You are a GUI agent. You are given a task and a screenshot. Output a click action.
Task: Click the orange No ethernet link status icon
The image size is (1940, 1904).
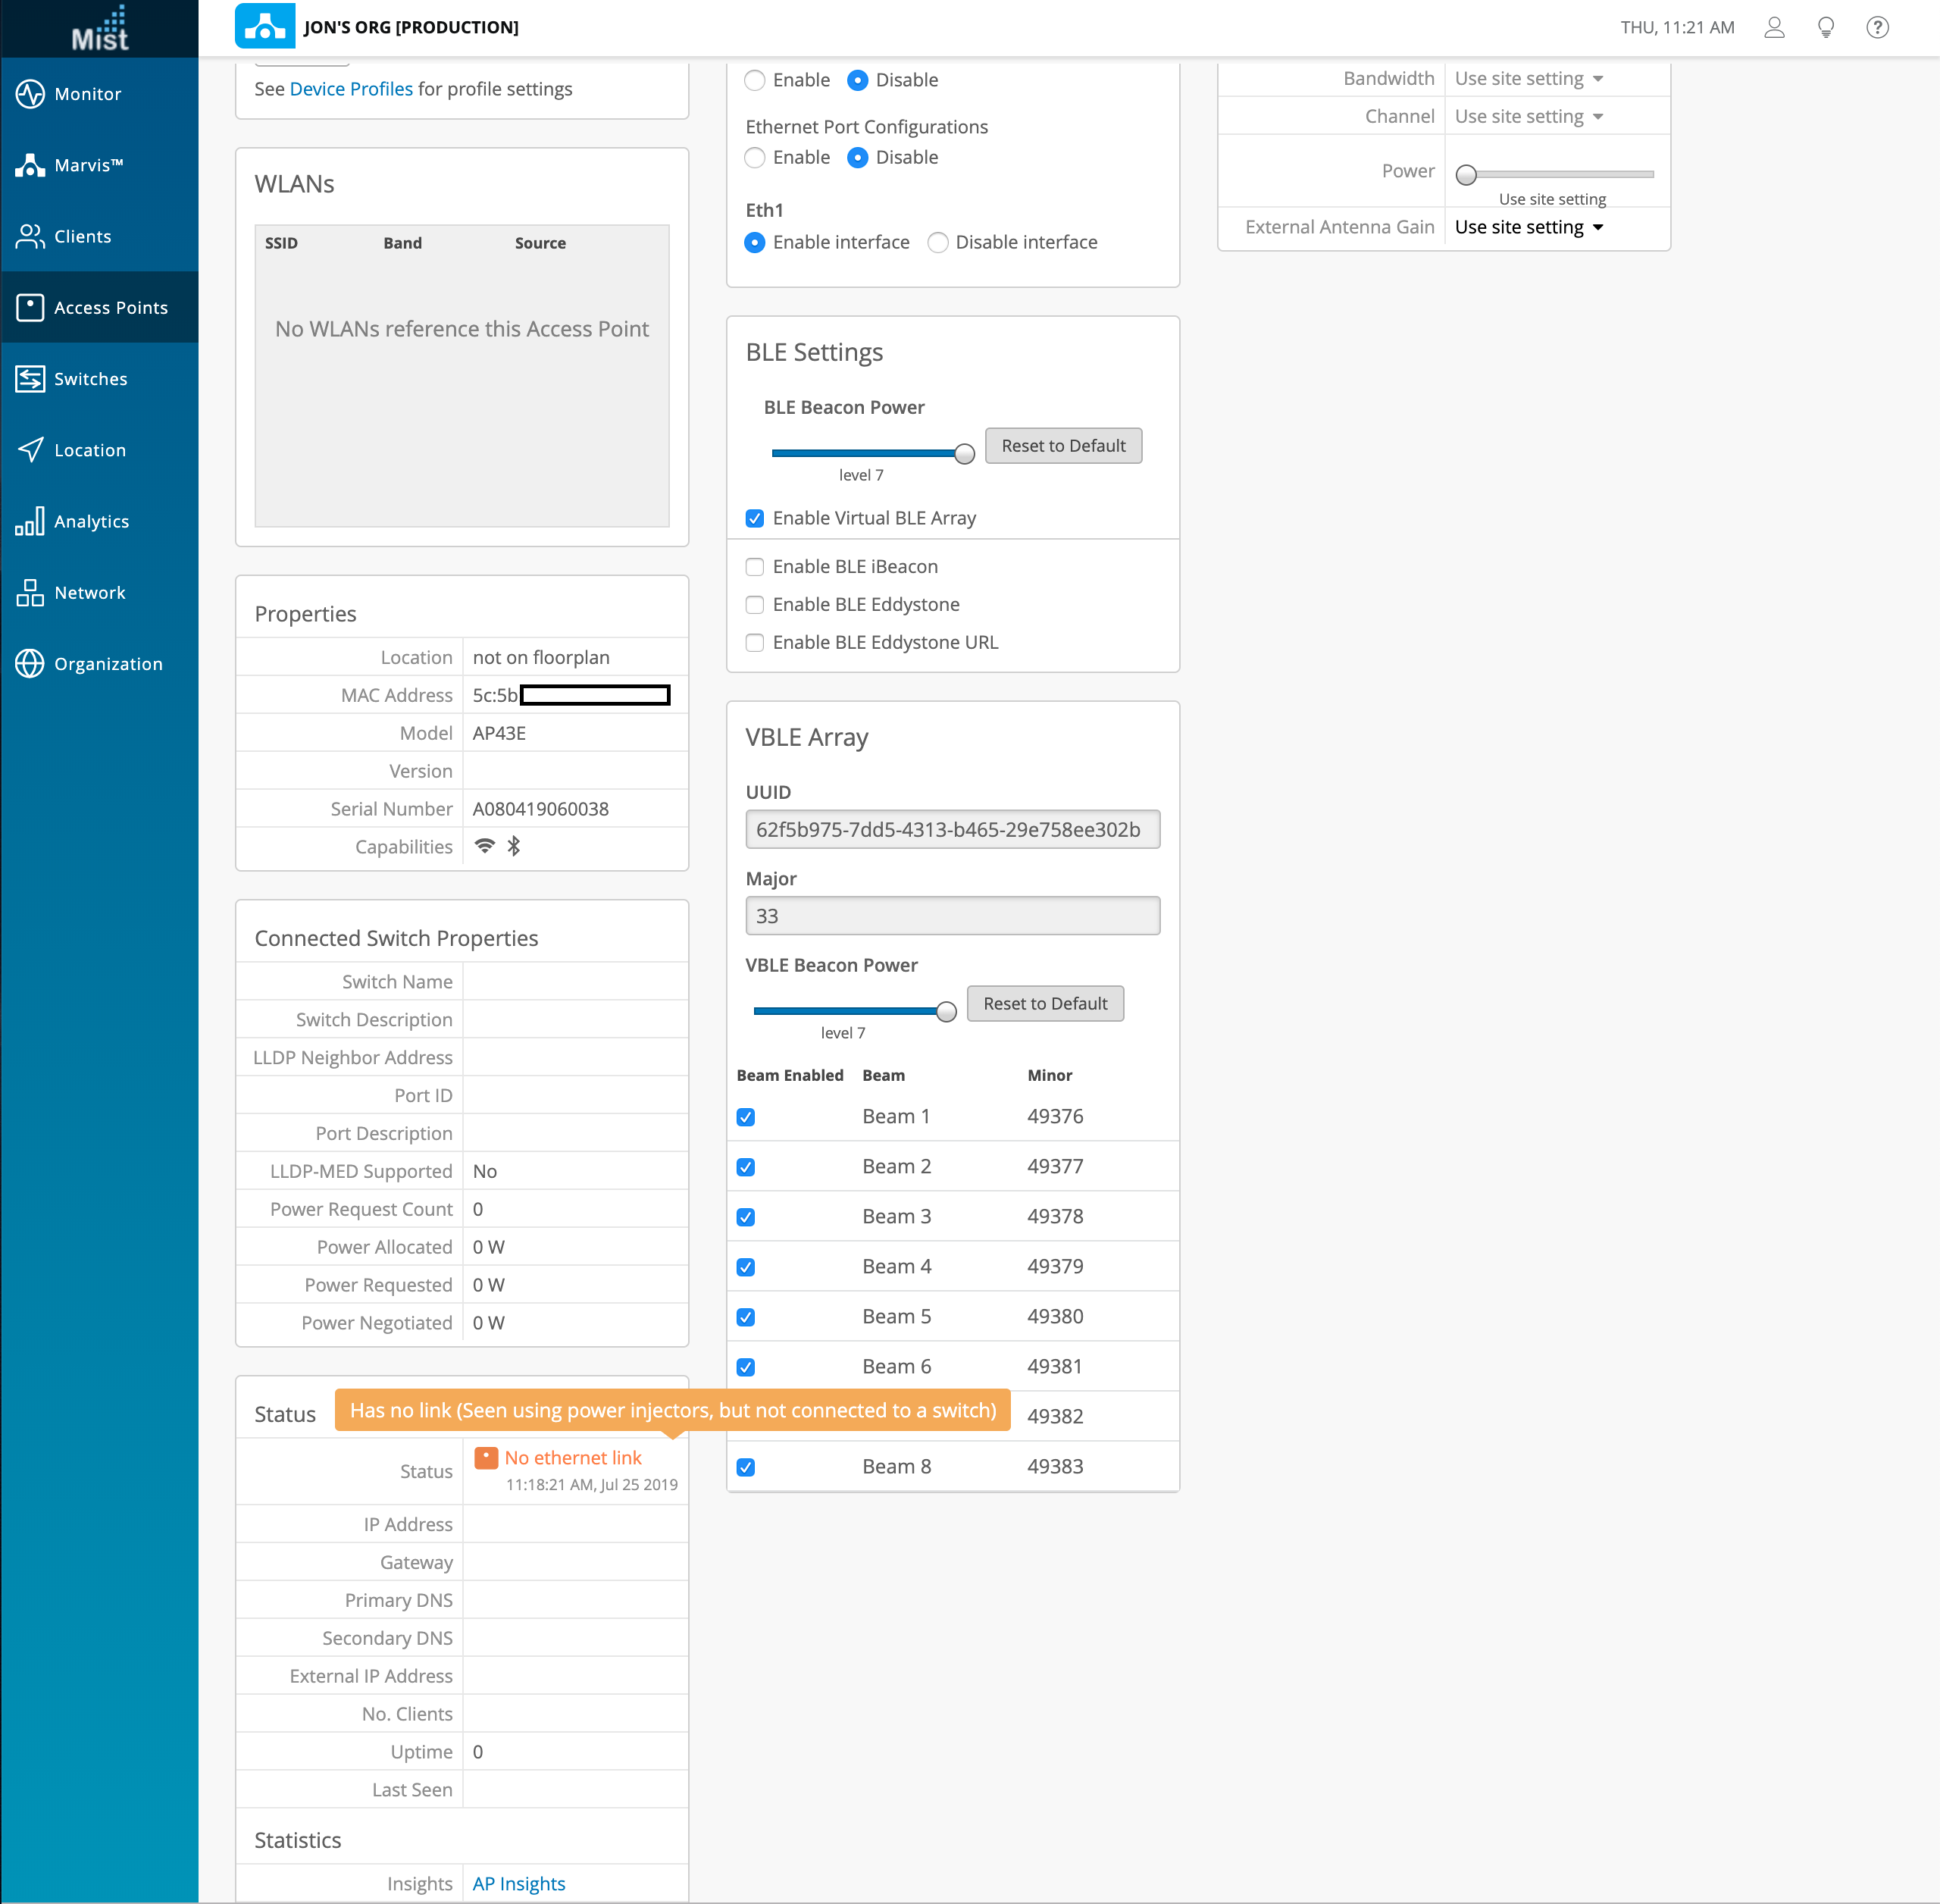click(x=486, y=1458)
